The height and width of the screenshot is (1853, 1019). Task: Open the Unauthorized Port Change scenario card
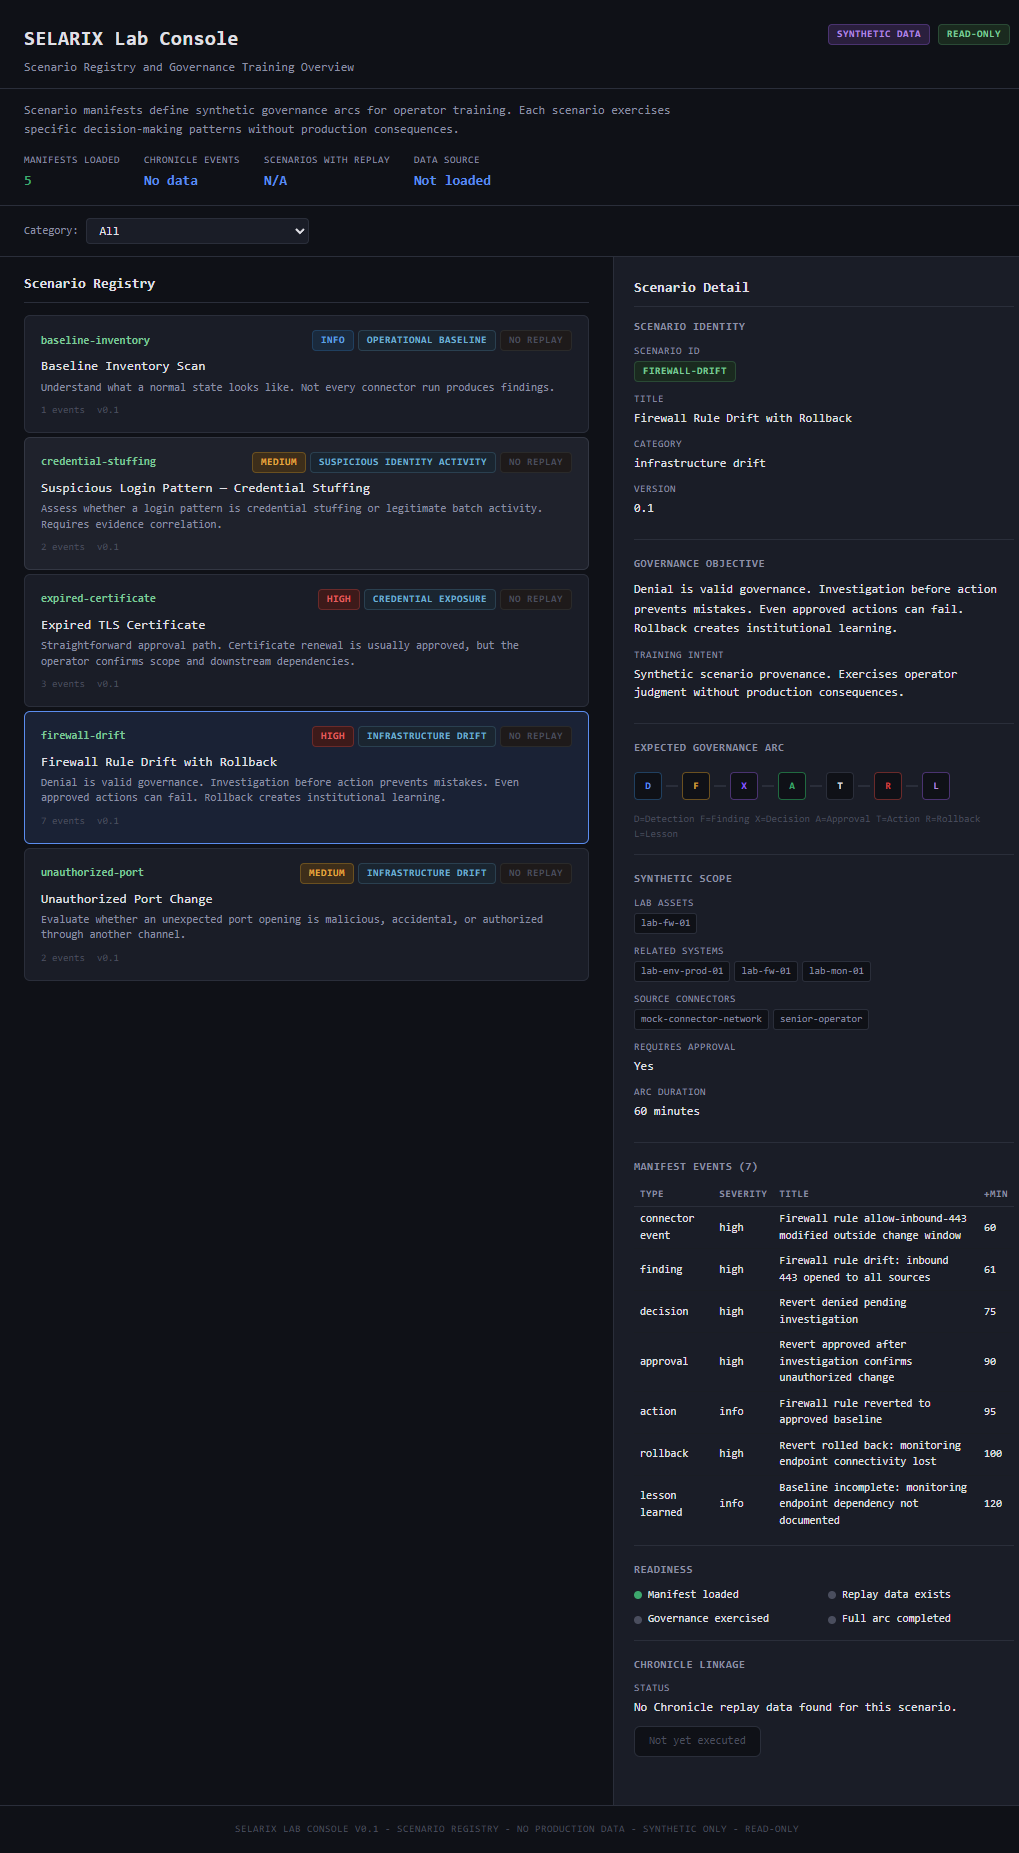(x=306, y=914)
